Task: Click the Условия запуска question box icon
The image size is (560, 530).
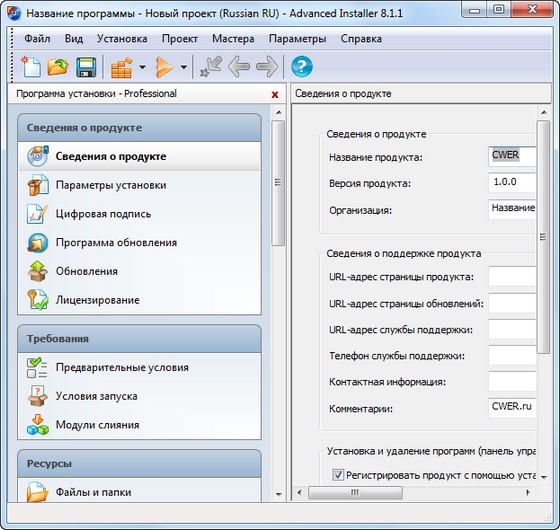Action: (38, 396)
